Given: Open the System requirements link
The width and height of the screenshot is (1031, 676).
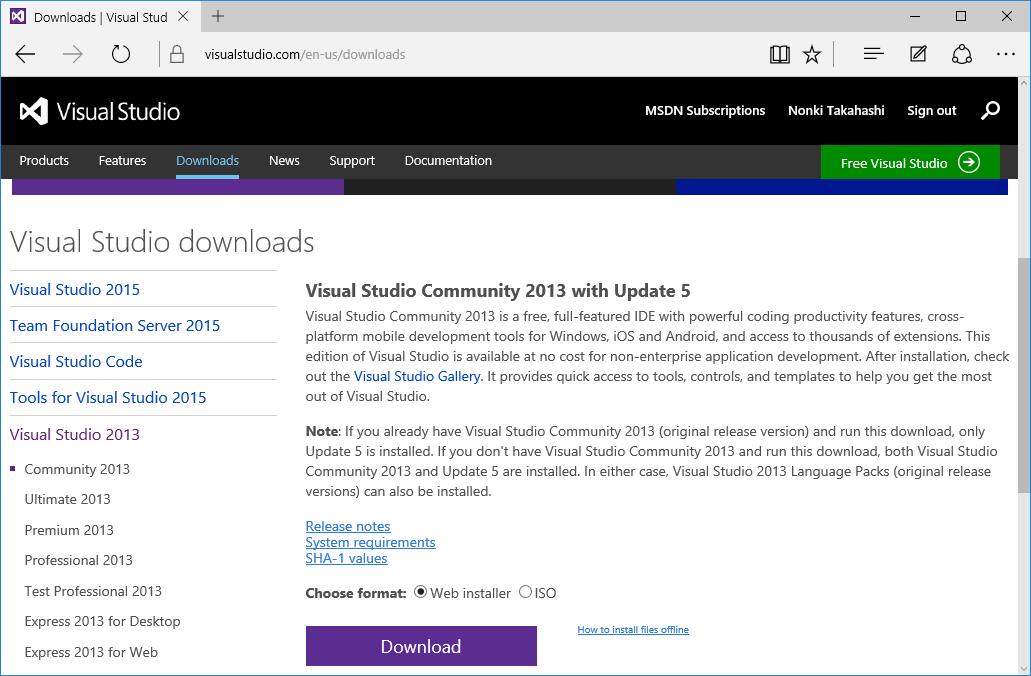Looking at the screenshot, I should [370, 543].
